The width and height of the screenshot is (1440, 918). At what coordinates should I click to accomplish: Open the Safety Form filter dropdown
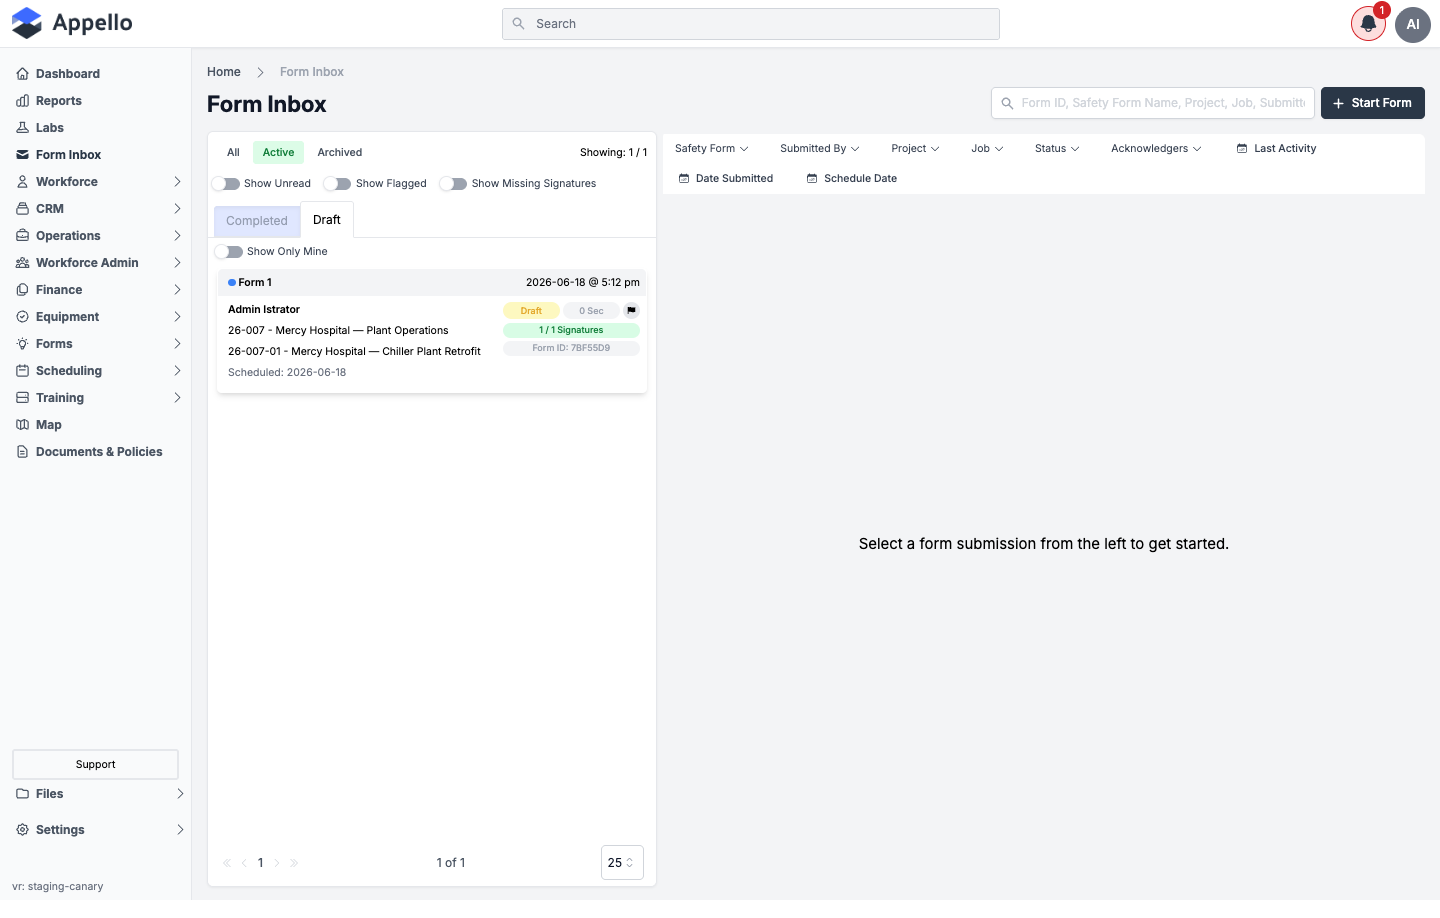[x=711, y=149]
